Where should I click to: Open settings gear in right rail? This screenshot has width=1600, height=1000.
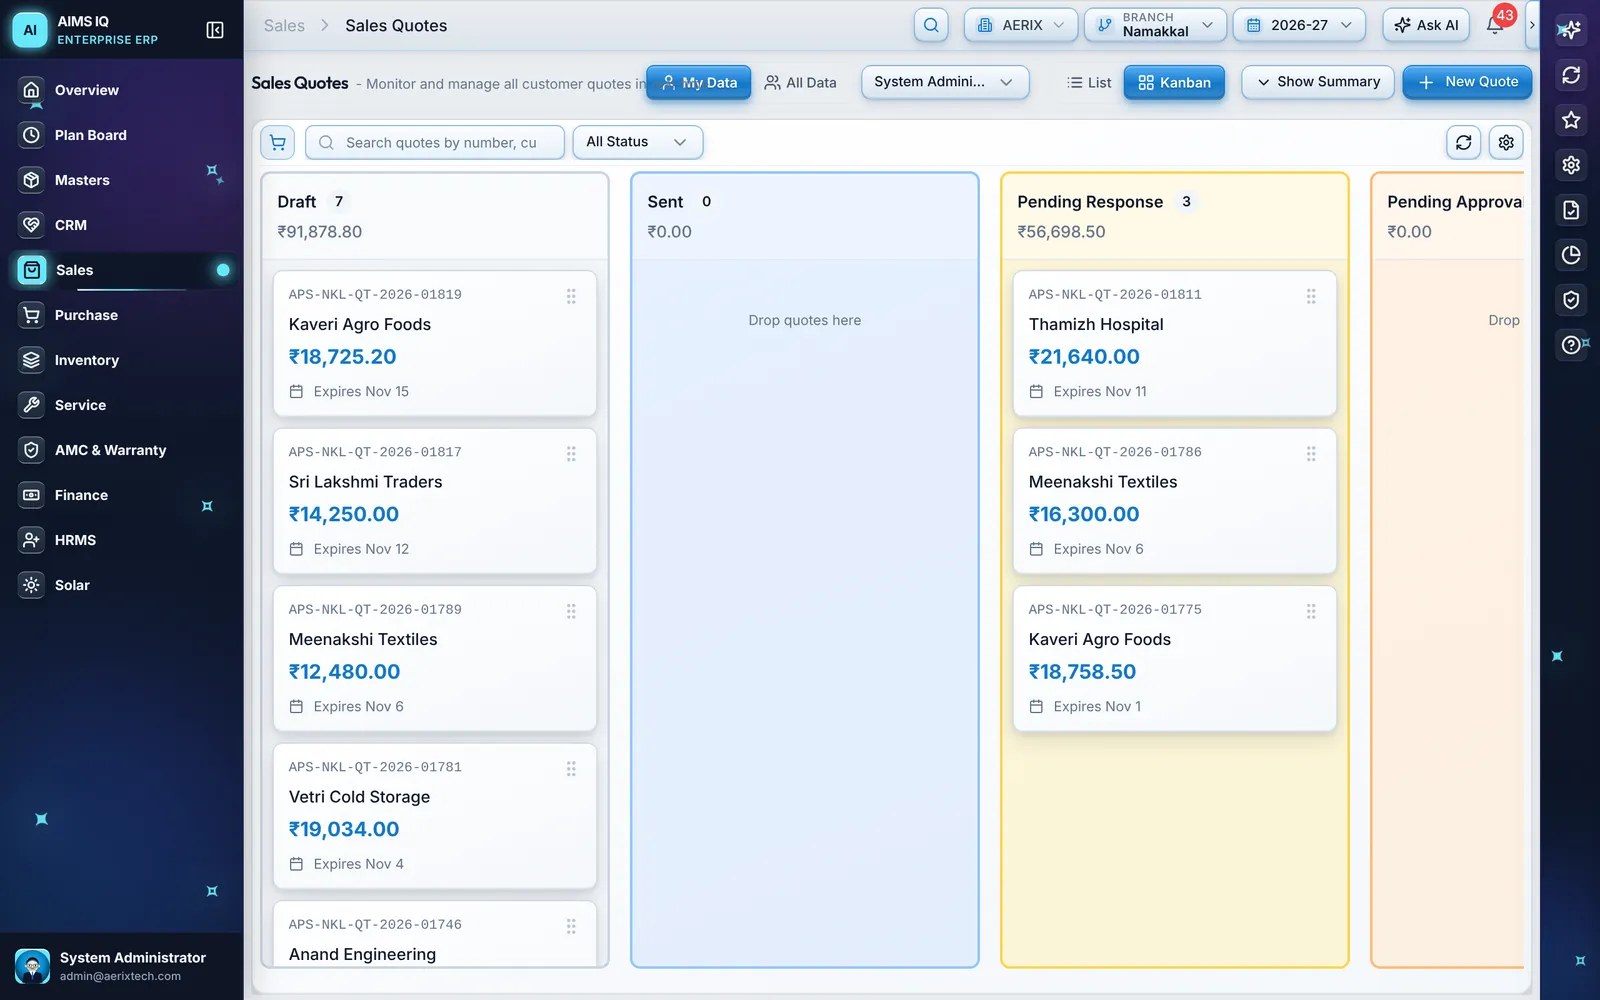(x=1571, y=165)
